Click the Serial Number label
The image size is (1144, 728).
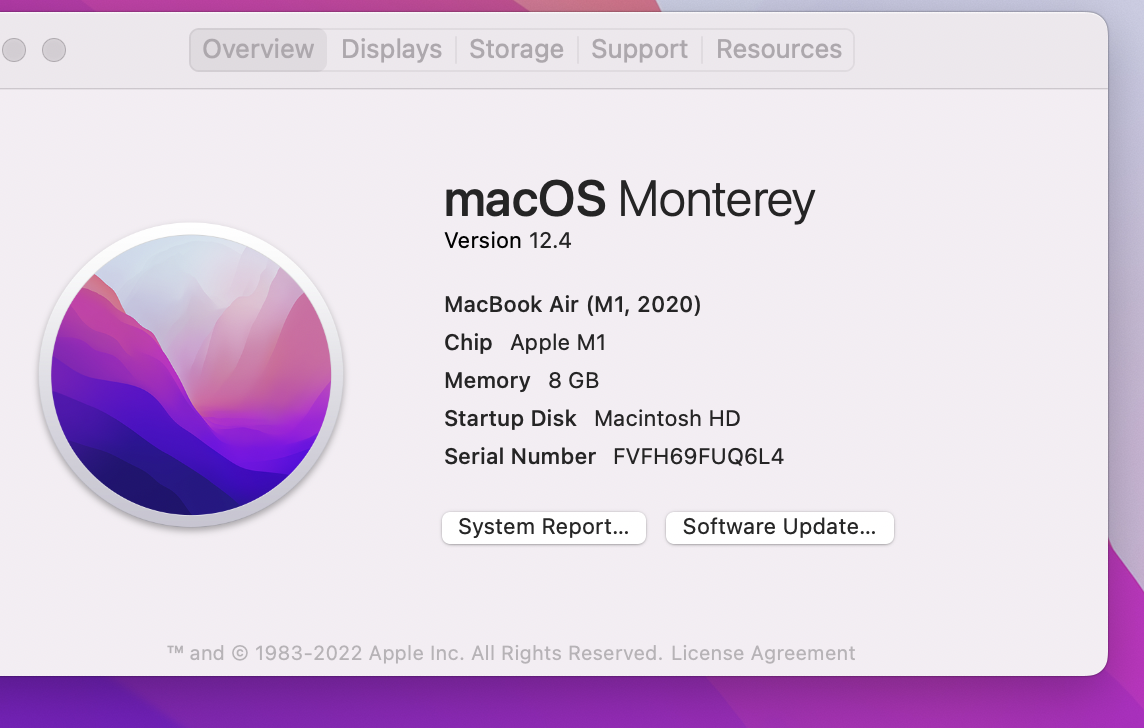(520, 457)
